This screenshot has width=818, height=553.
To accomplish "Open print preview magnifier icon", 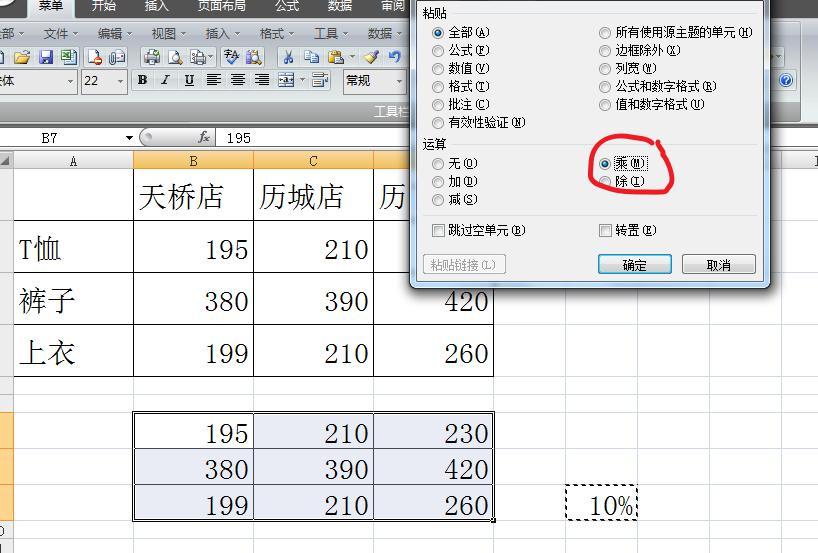I will (x=175, y=57).
